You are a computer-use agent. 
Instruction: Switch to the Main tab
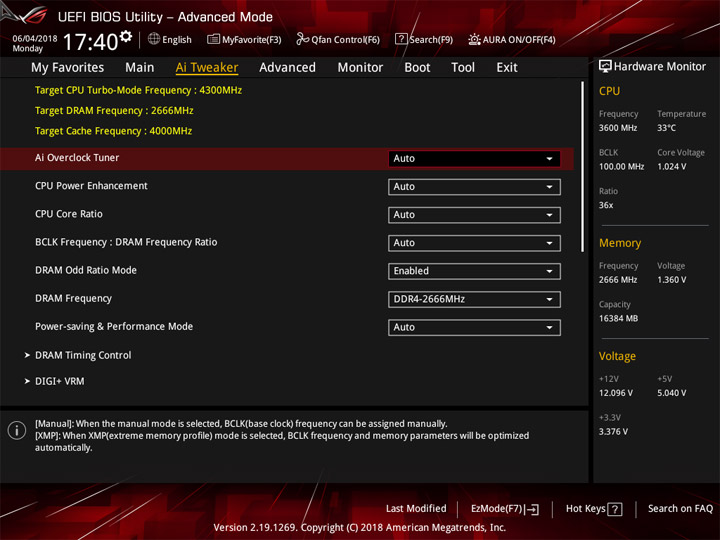140,68
